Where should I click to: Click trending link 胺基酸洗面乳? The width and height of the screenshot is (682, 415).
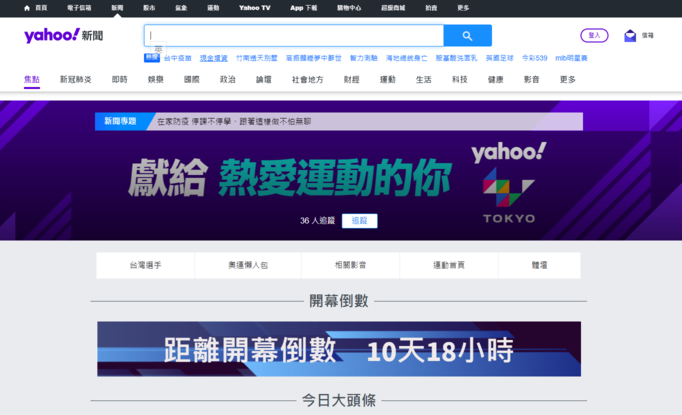click(x=457, y=58)
